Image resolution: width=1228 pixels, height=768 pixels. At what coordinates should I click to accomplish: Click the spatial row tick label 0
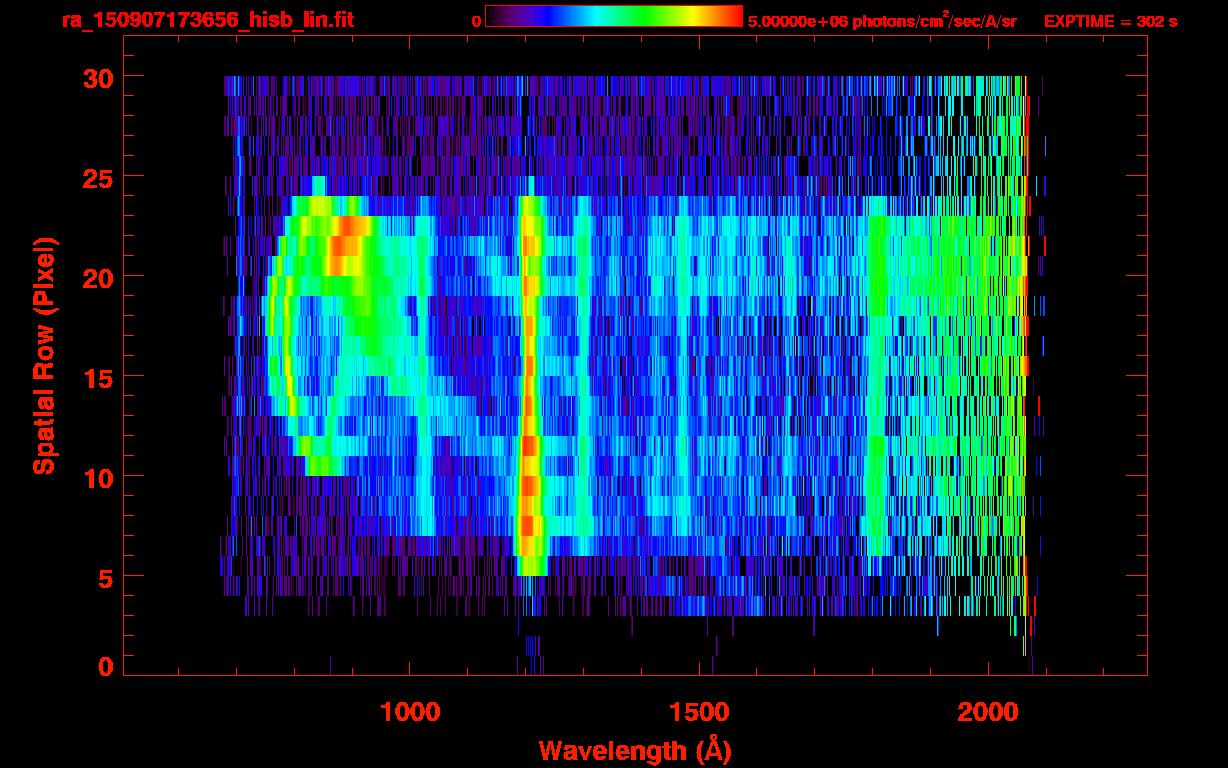[107, 666]
